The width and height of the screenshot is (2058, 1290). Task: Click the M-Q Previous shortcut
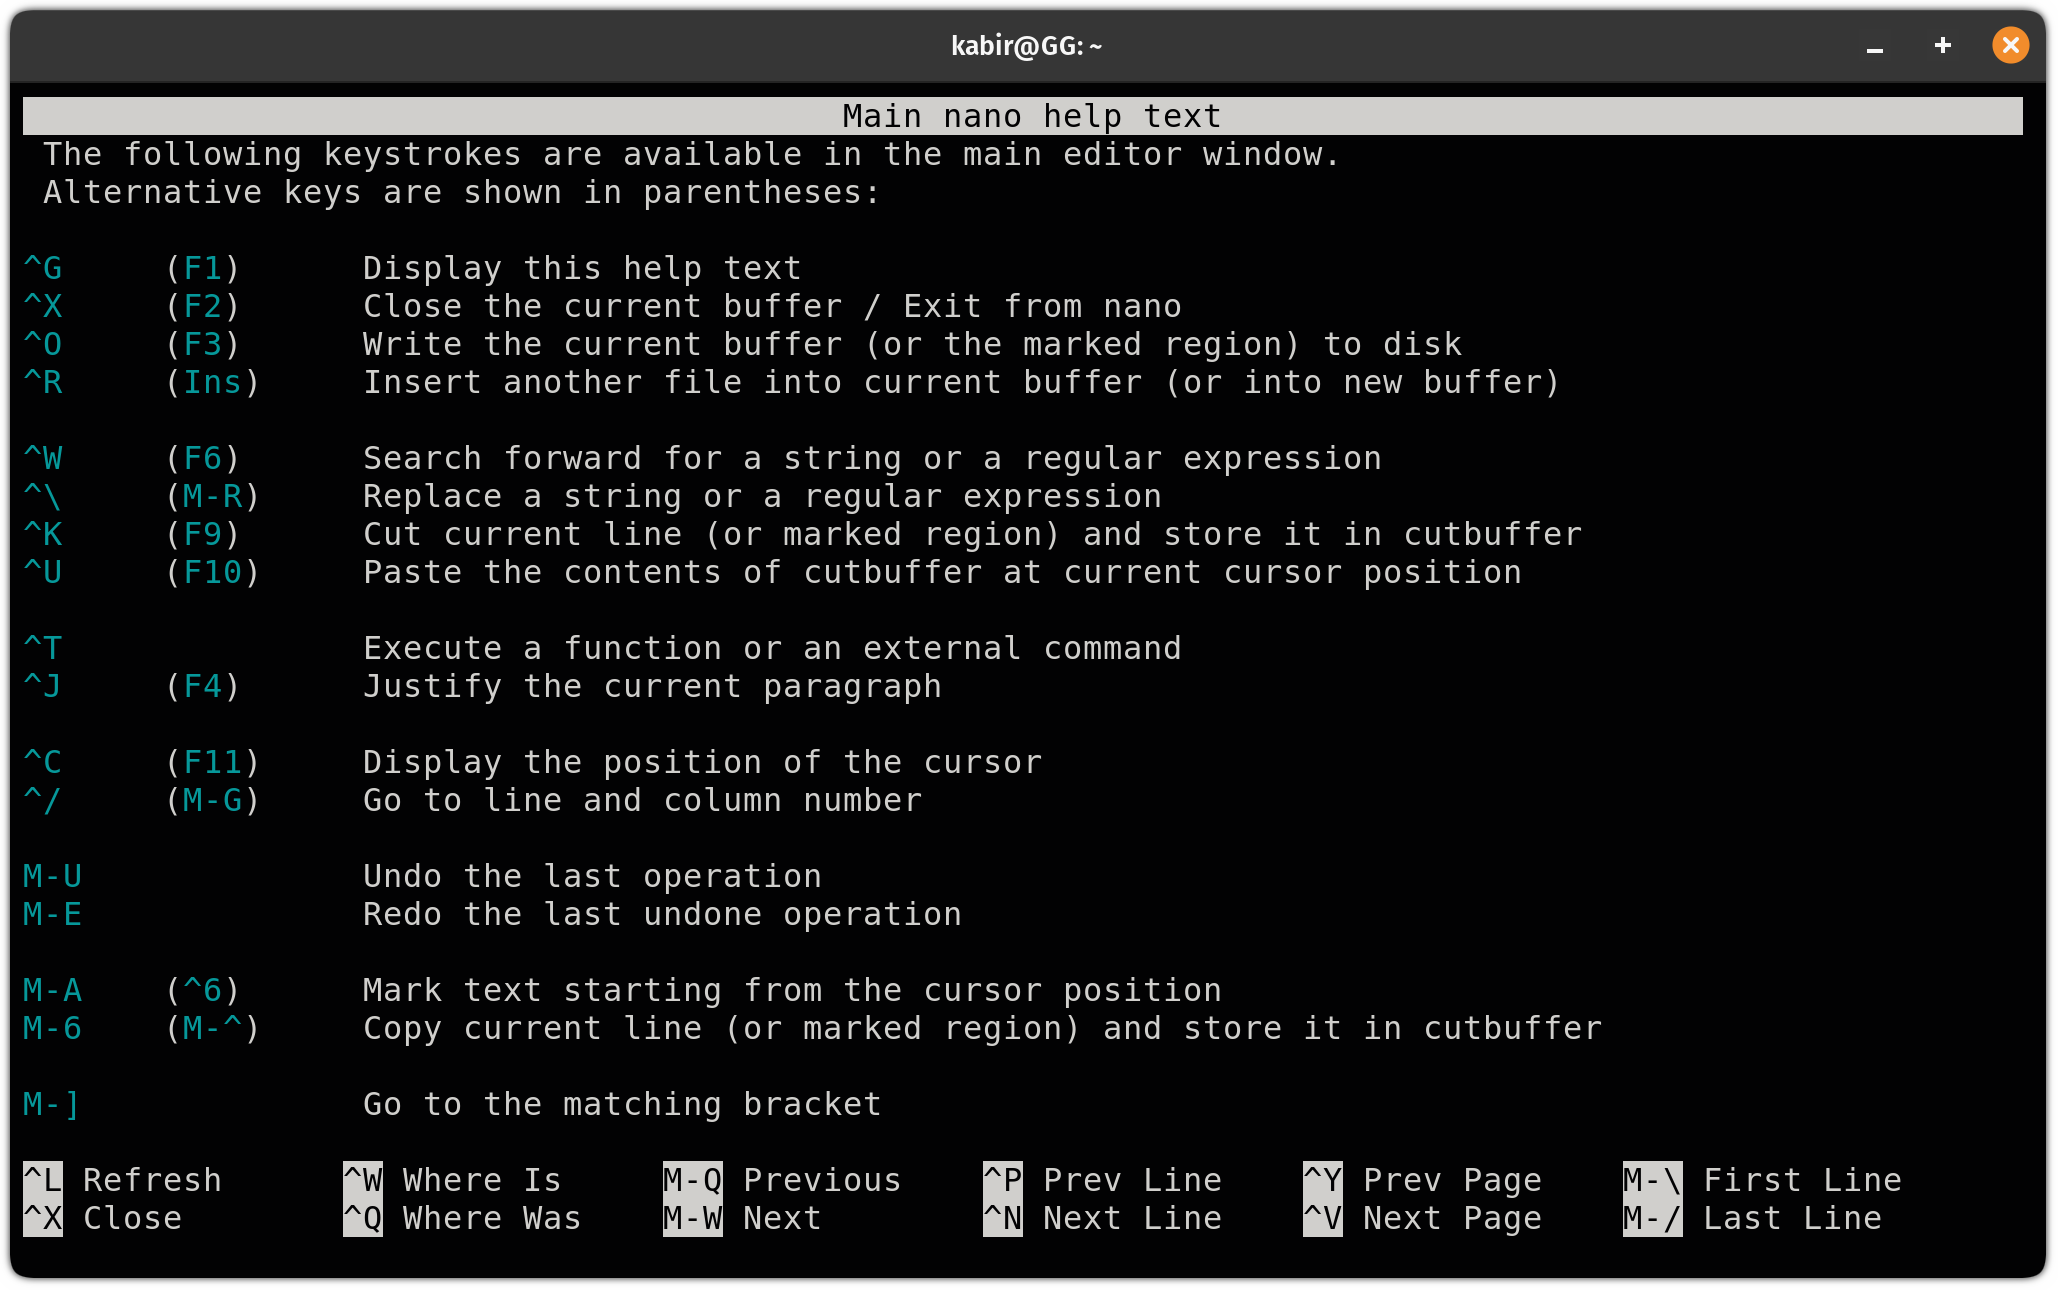pyautogui.click(x=781, y=1180)
